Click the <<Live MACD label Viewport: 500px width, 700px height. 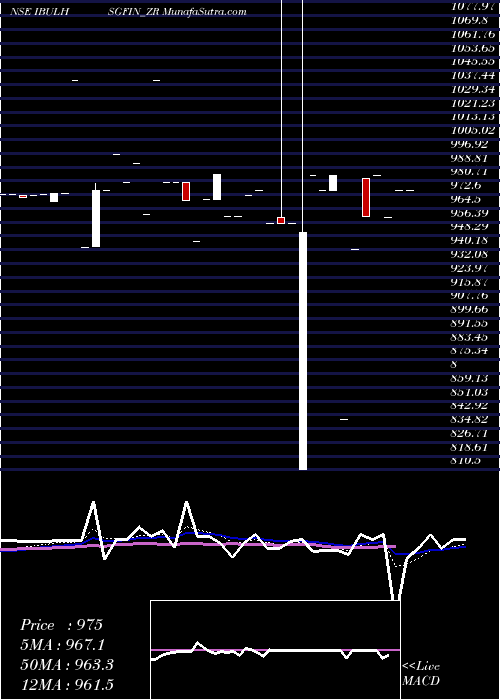coord(421,674)
